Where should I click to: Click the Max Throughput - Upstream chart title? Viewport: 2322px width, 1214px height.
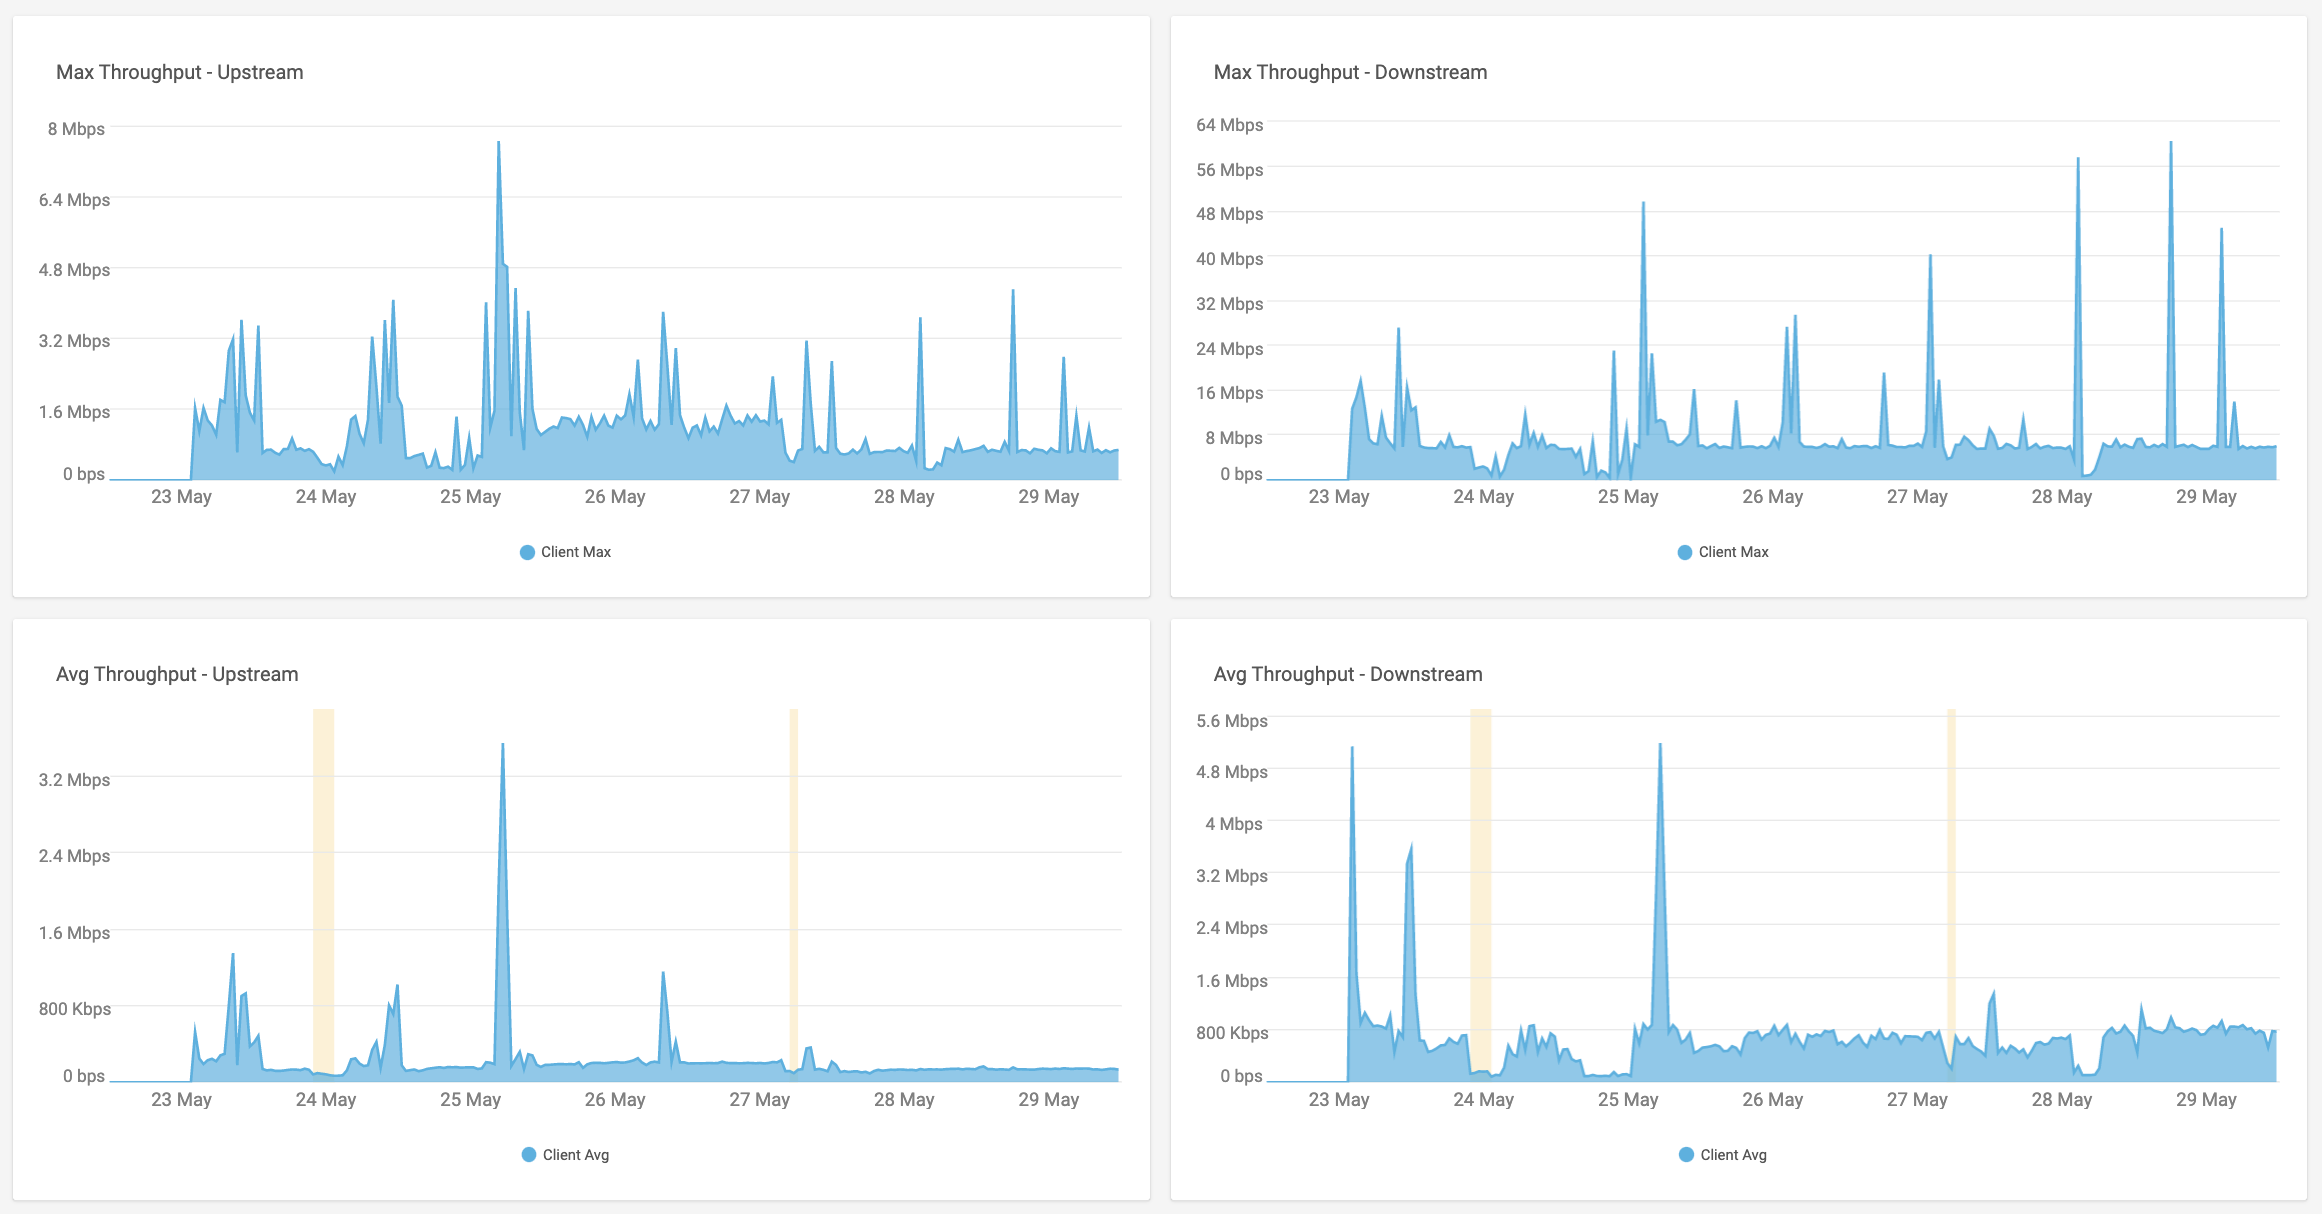click(180, 72)
